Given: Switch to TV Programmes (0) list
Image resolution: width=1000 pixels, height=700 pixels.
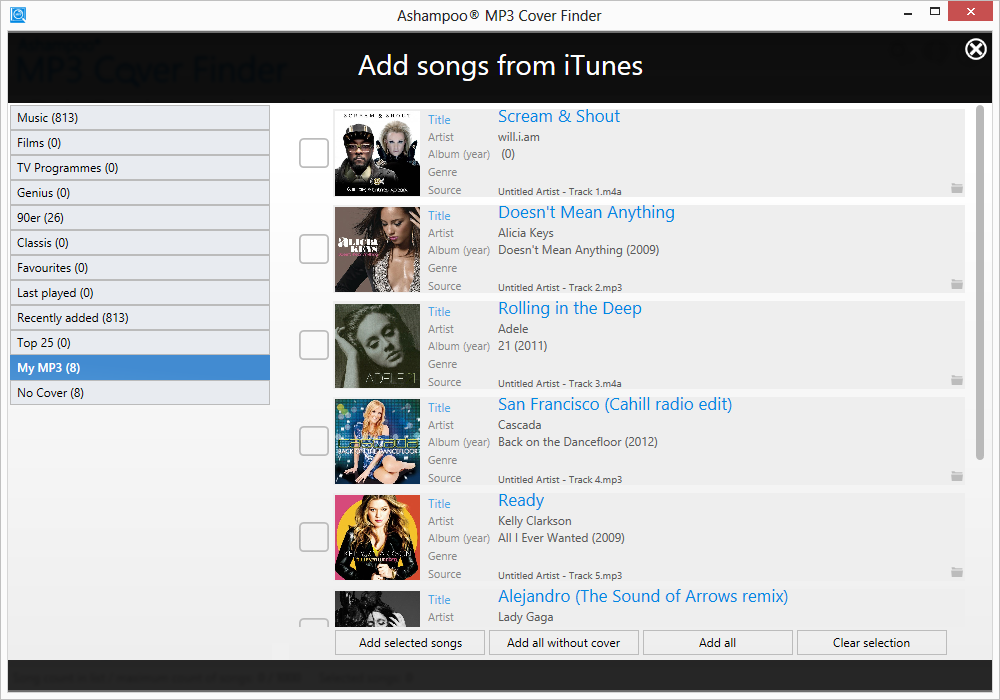Looking at the screenshot, I should point(140,168).
